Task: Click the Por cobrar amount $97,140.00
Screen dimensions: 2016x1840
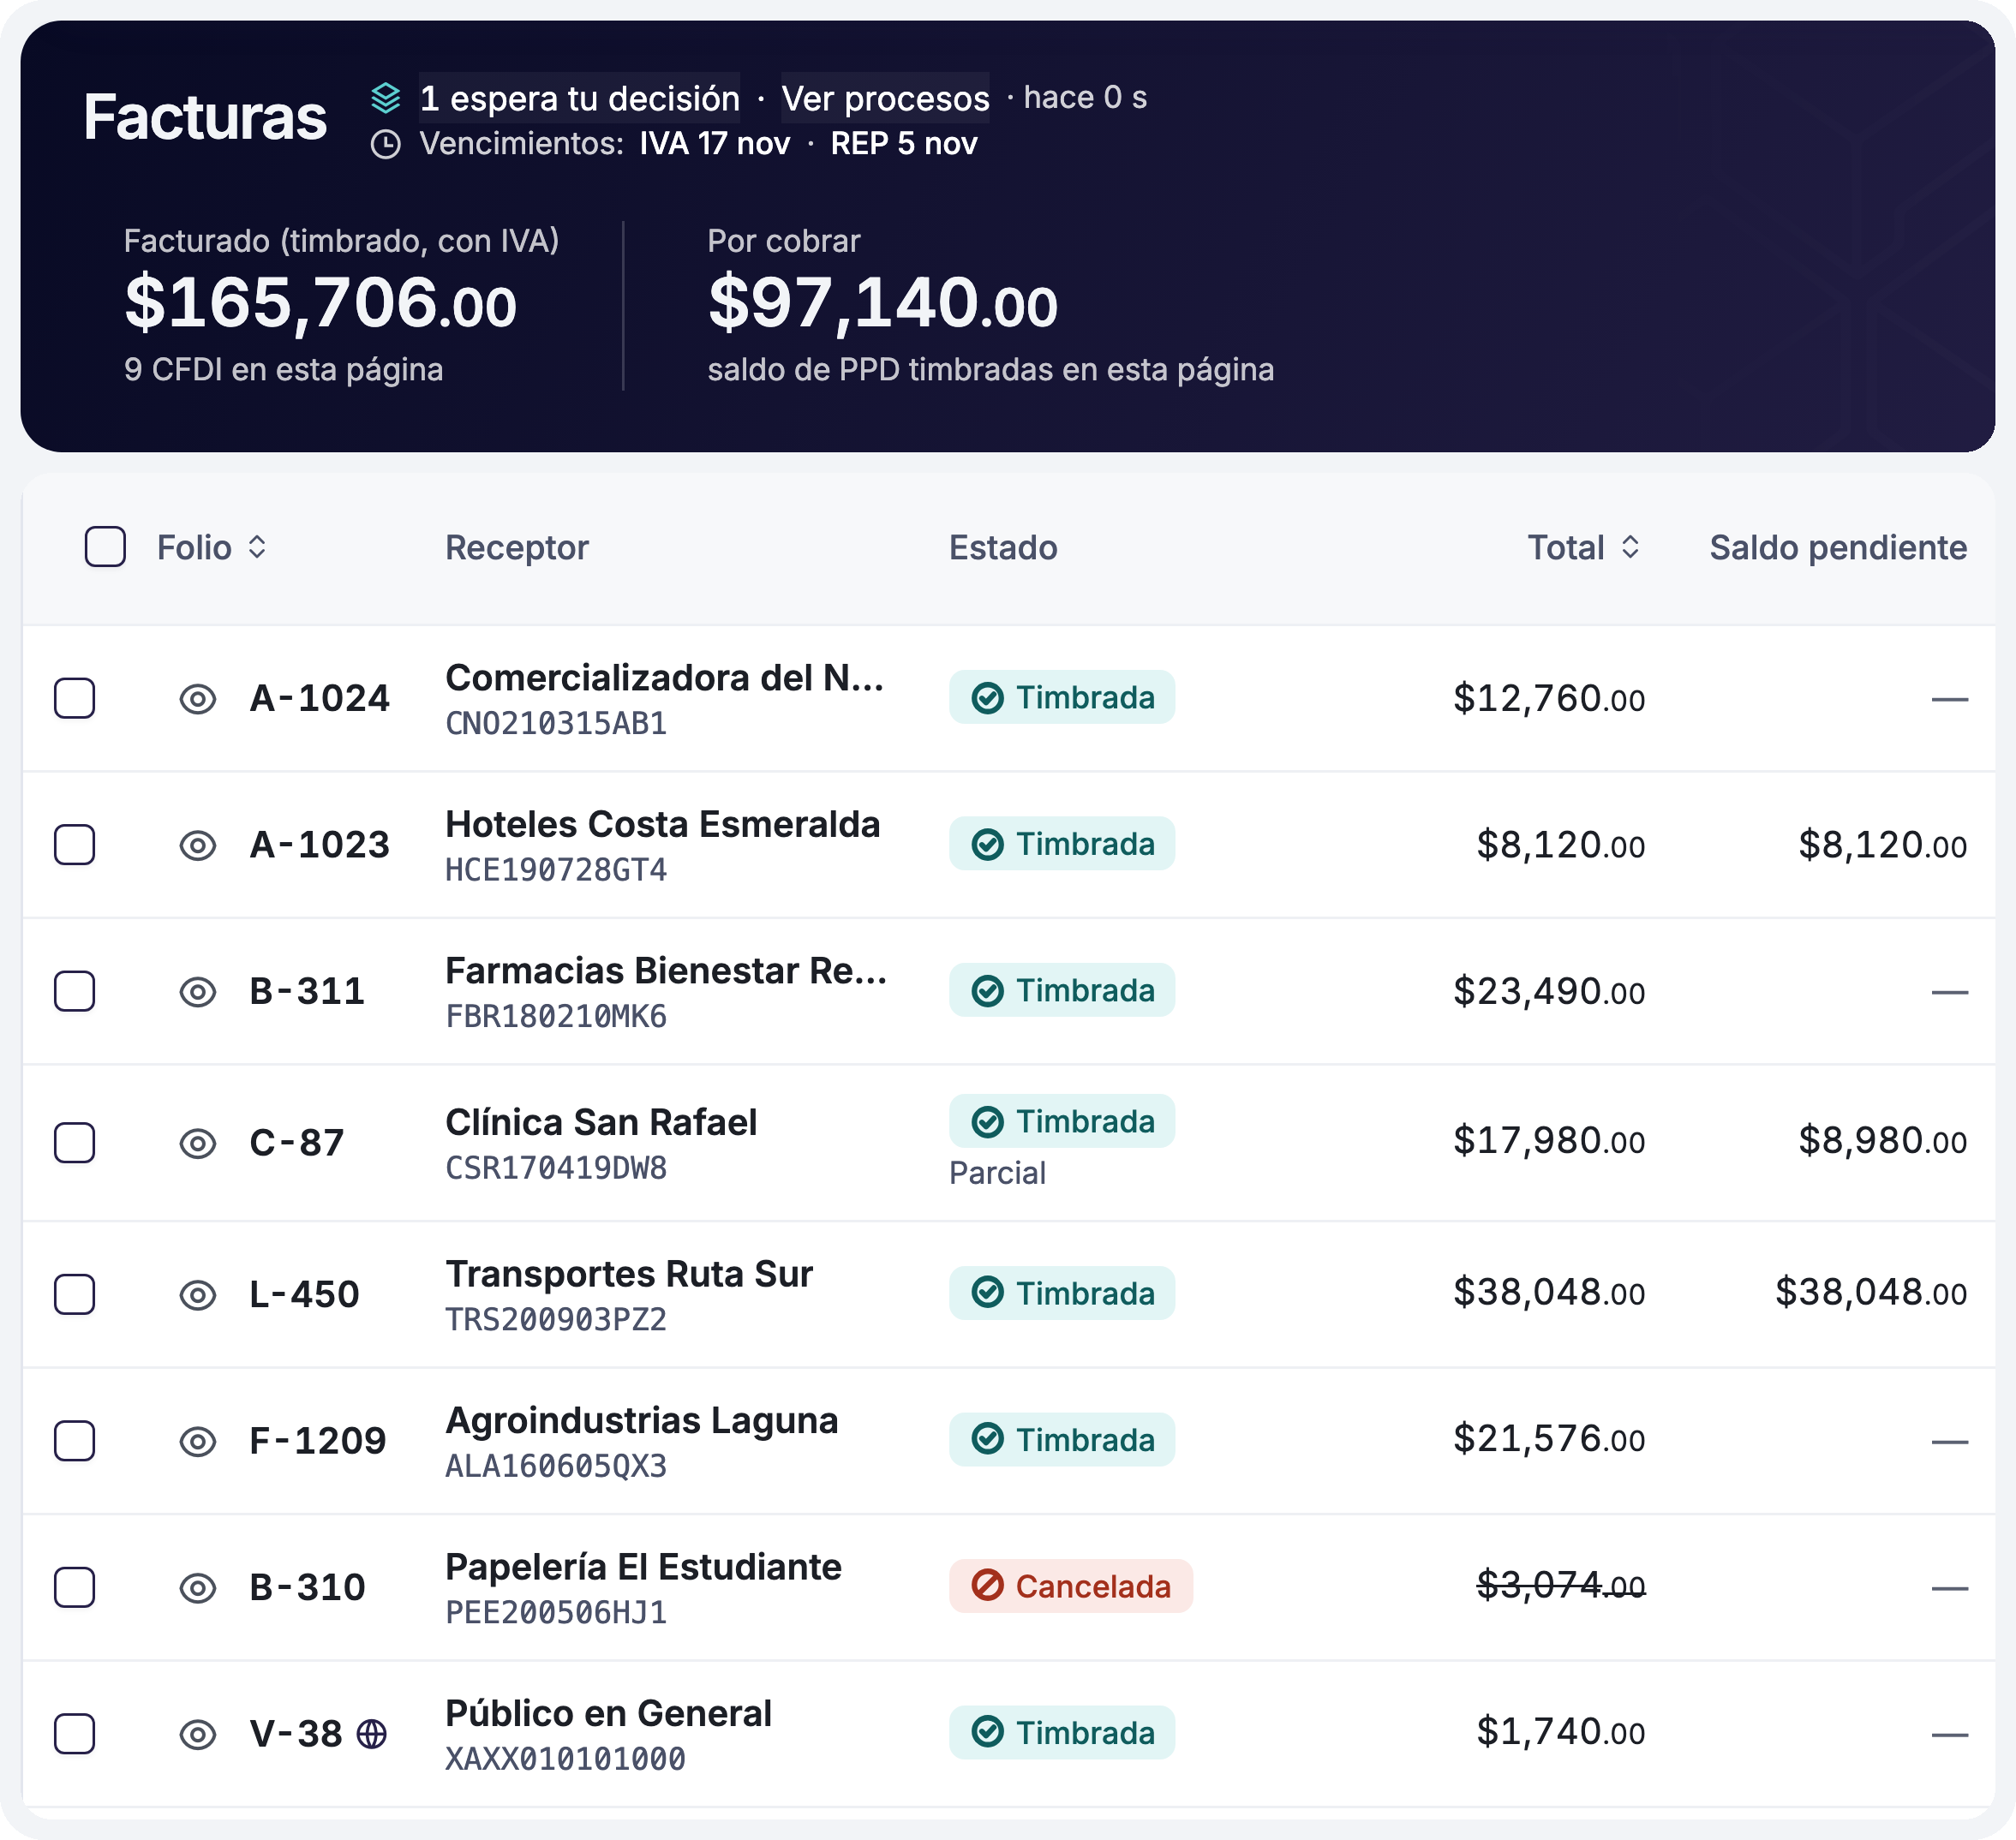Action: [x=883, y=302]
